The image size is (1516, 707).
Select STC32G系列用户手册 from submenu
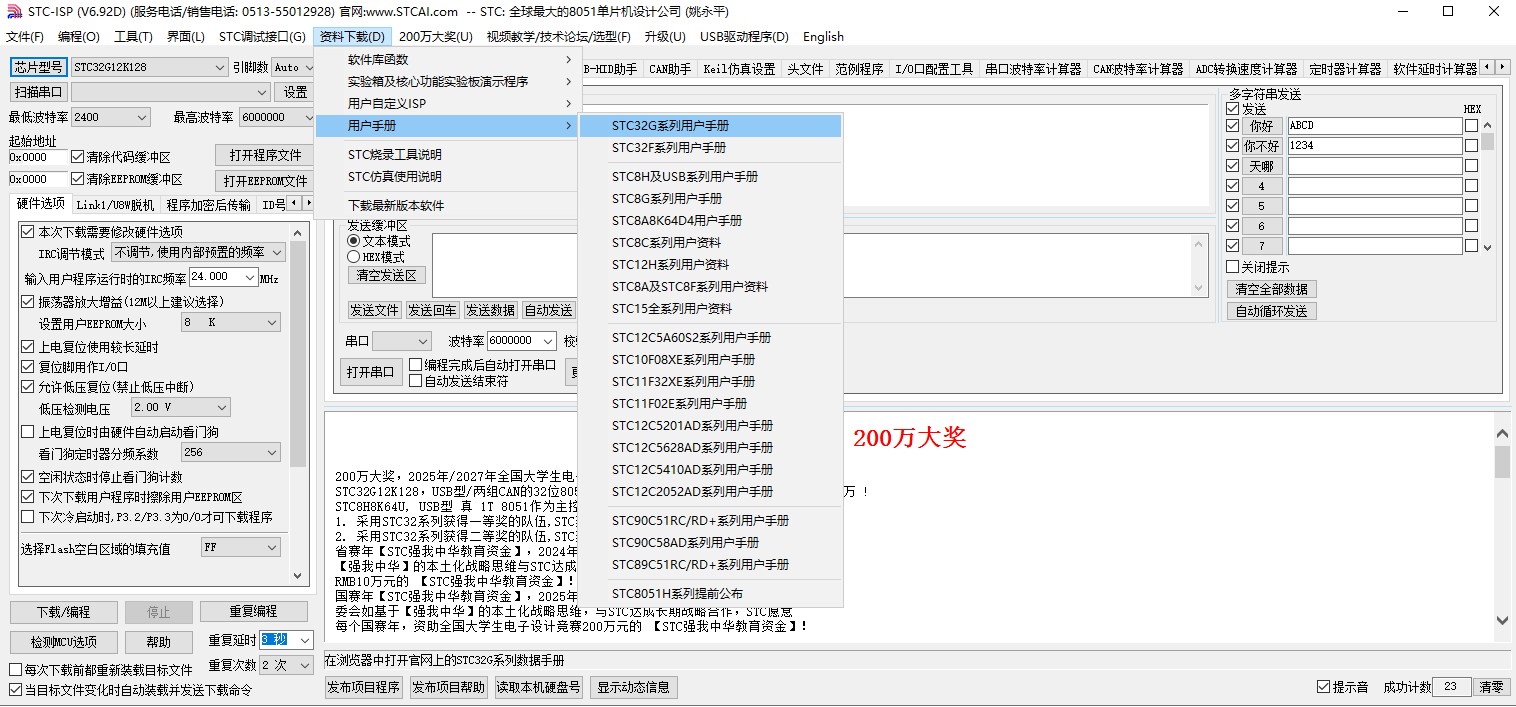pyautogui.click(x=711, y=126)
